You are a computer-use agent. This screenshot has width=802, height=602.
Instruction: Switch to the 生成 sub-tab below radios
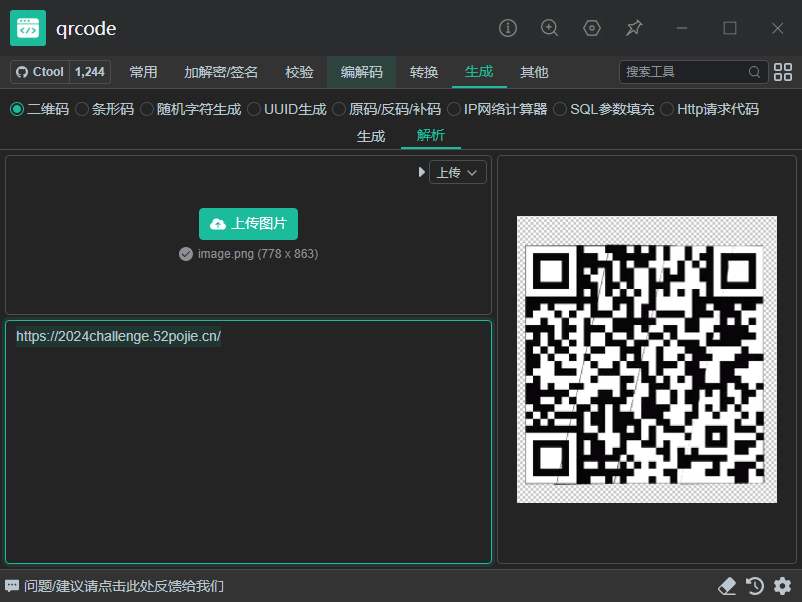371,137
